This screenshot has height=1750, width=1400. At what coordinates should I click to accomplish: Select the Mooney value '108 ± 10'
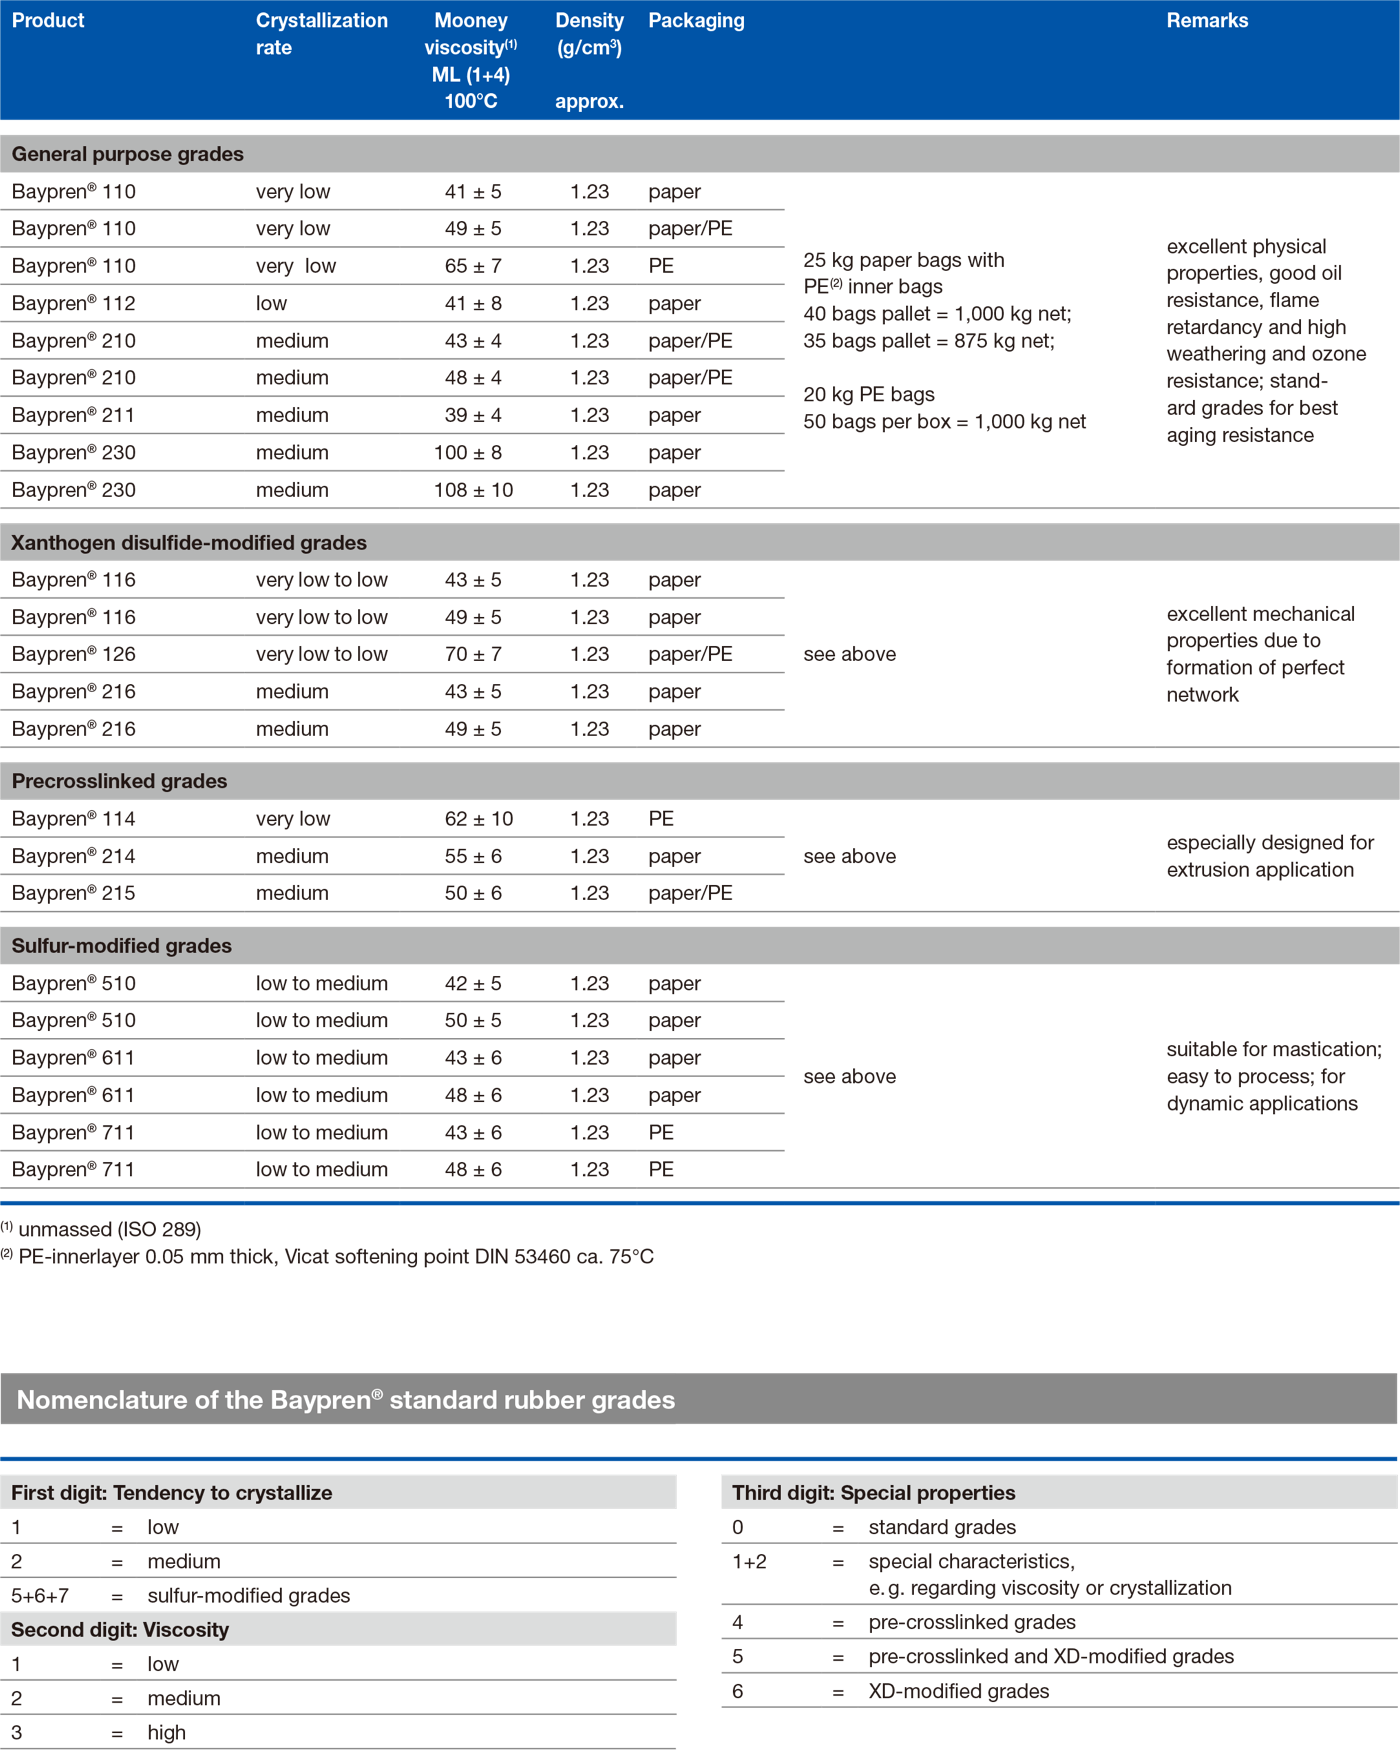pos(473,490)
